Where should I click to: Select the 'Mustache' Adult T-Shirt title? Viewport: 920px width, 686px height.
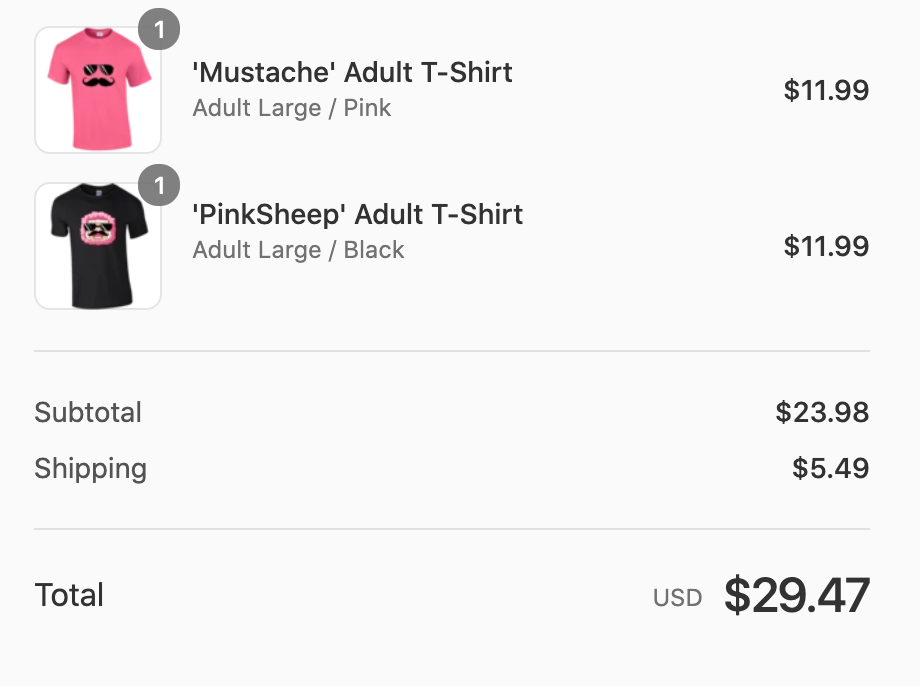[352, 73]
